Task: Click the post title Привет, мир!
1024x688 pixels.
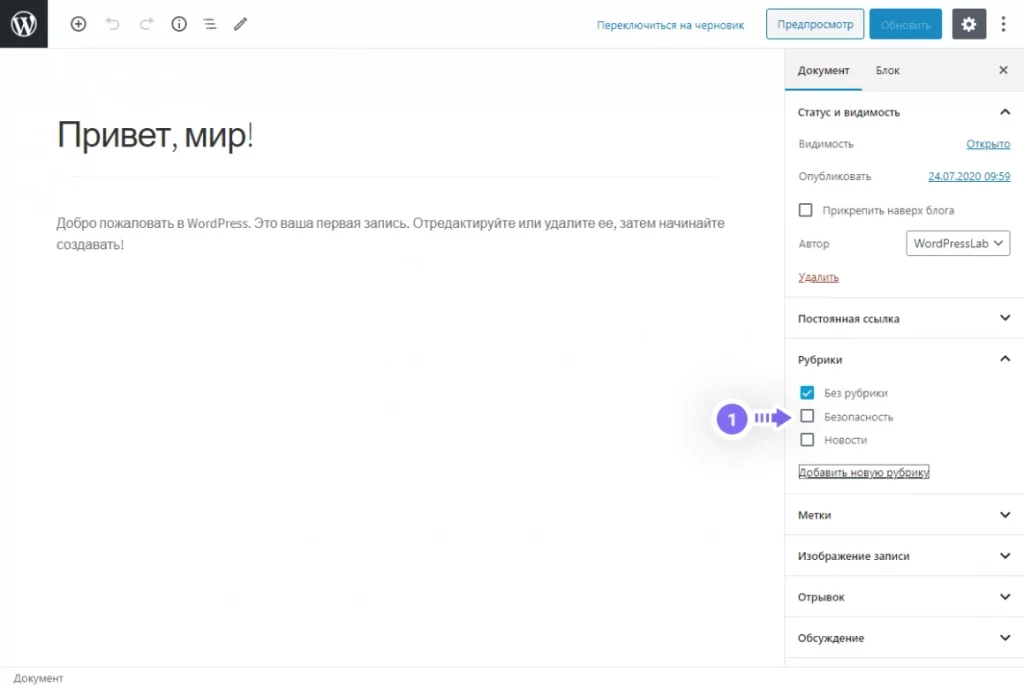Action: (x=155, y=133)
